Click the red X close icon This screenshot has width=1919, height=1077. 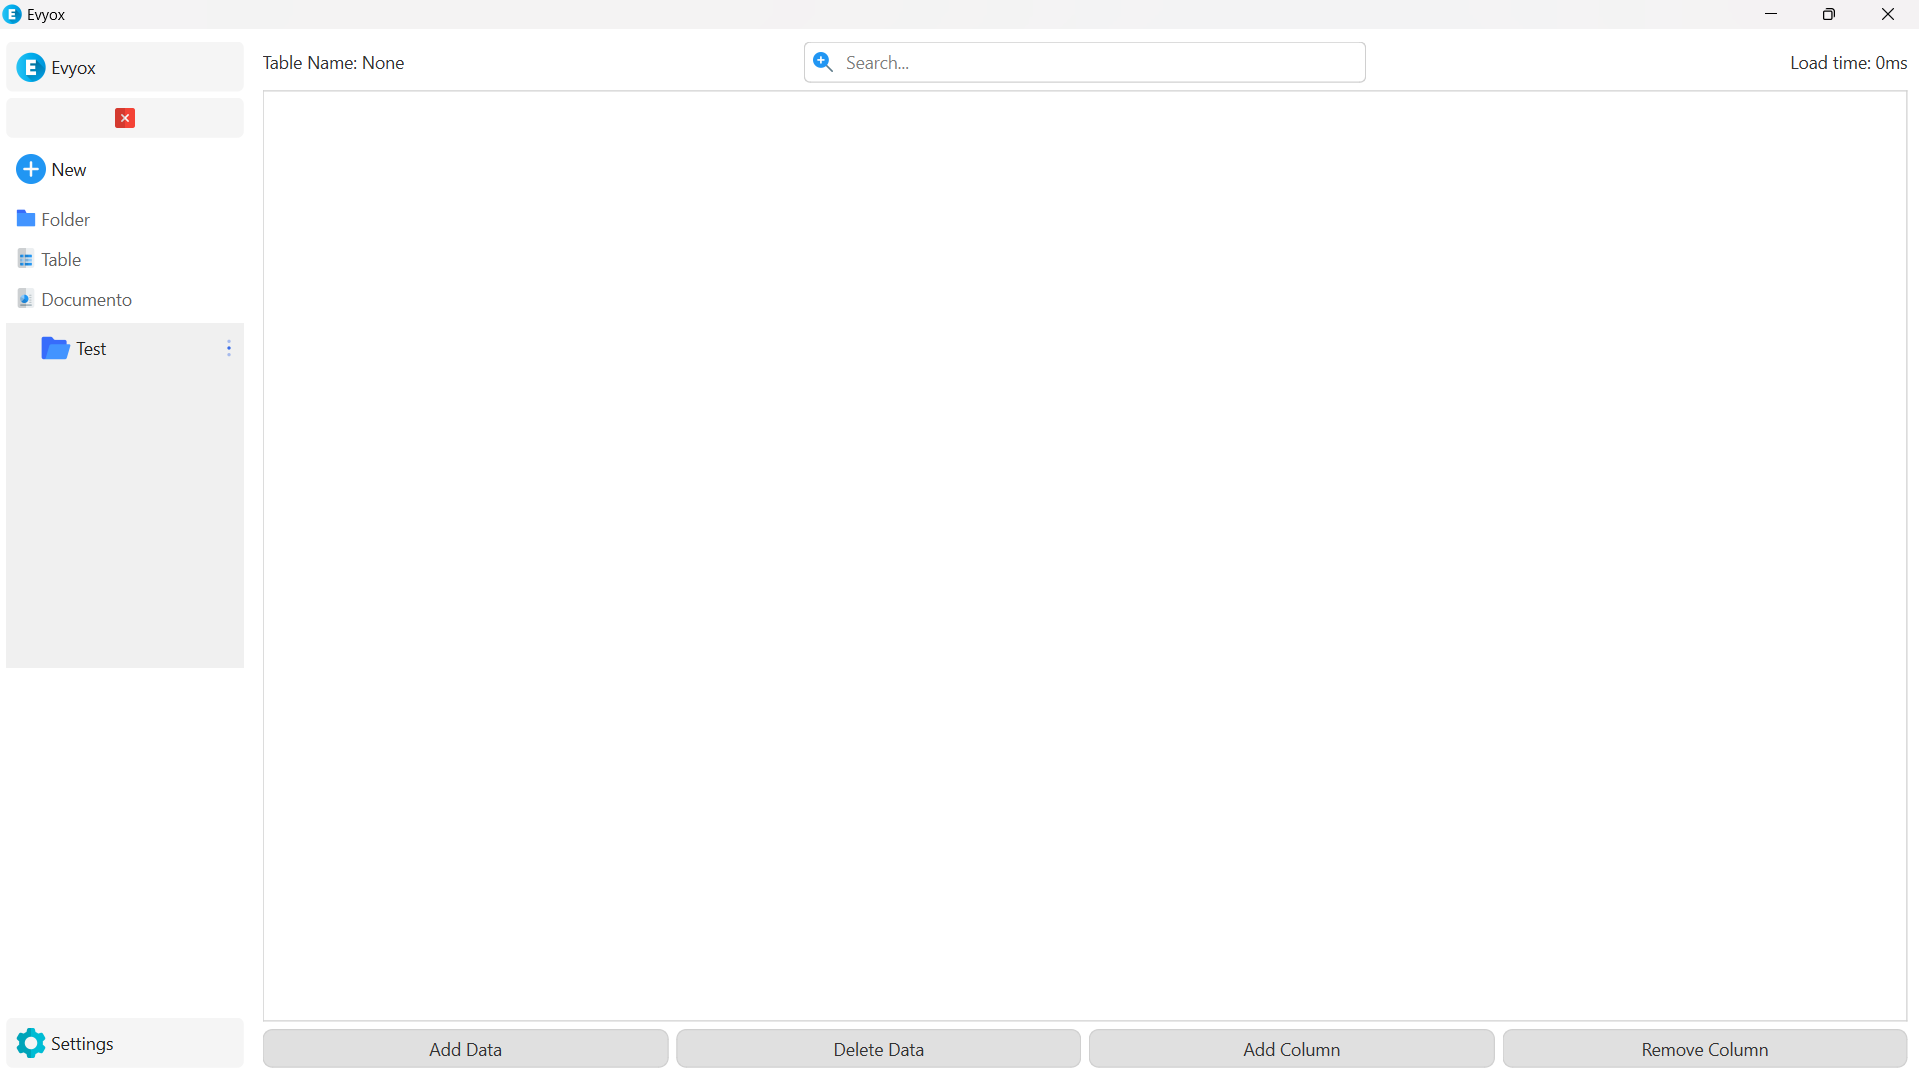[125, 118]
